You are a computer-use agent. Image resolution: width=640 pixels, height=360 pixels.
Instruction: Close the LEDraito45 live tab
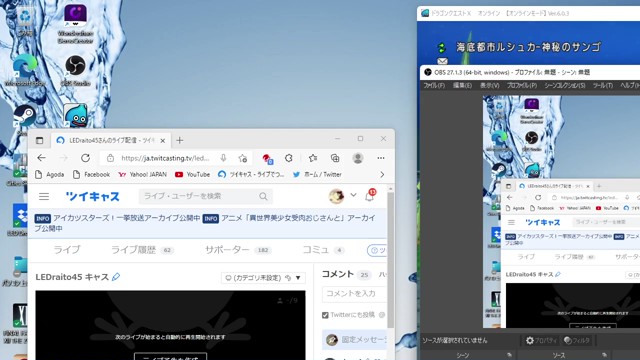click(x=162, y=141)
